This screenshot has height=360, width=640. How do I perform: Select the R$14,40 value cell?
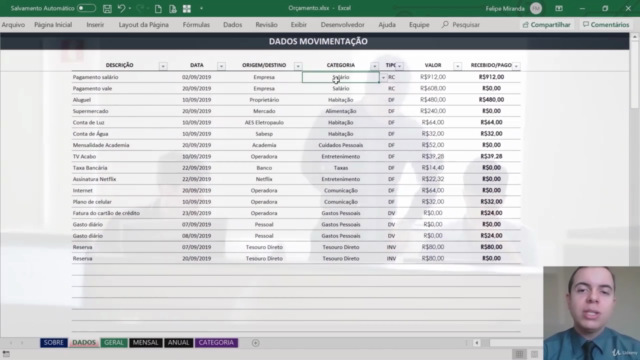coord(433,168)
